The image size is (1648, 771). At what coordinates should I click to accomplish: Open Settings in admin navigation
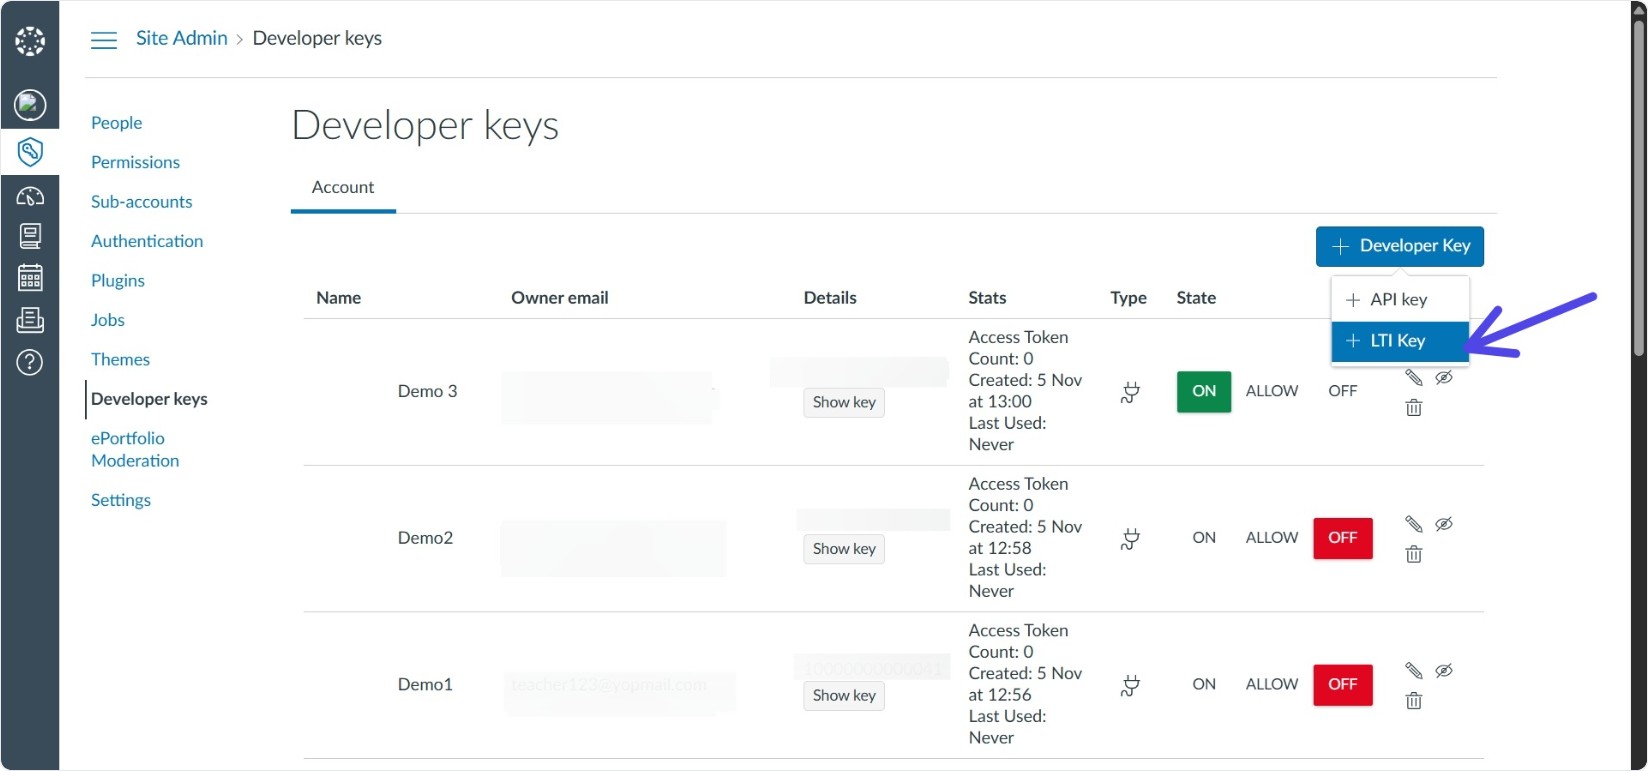click(121, 500)
